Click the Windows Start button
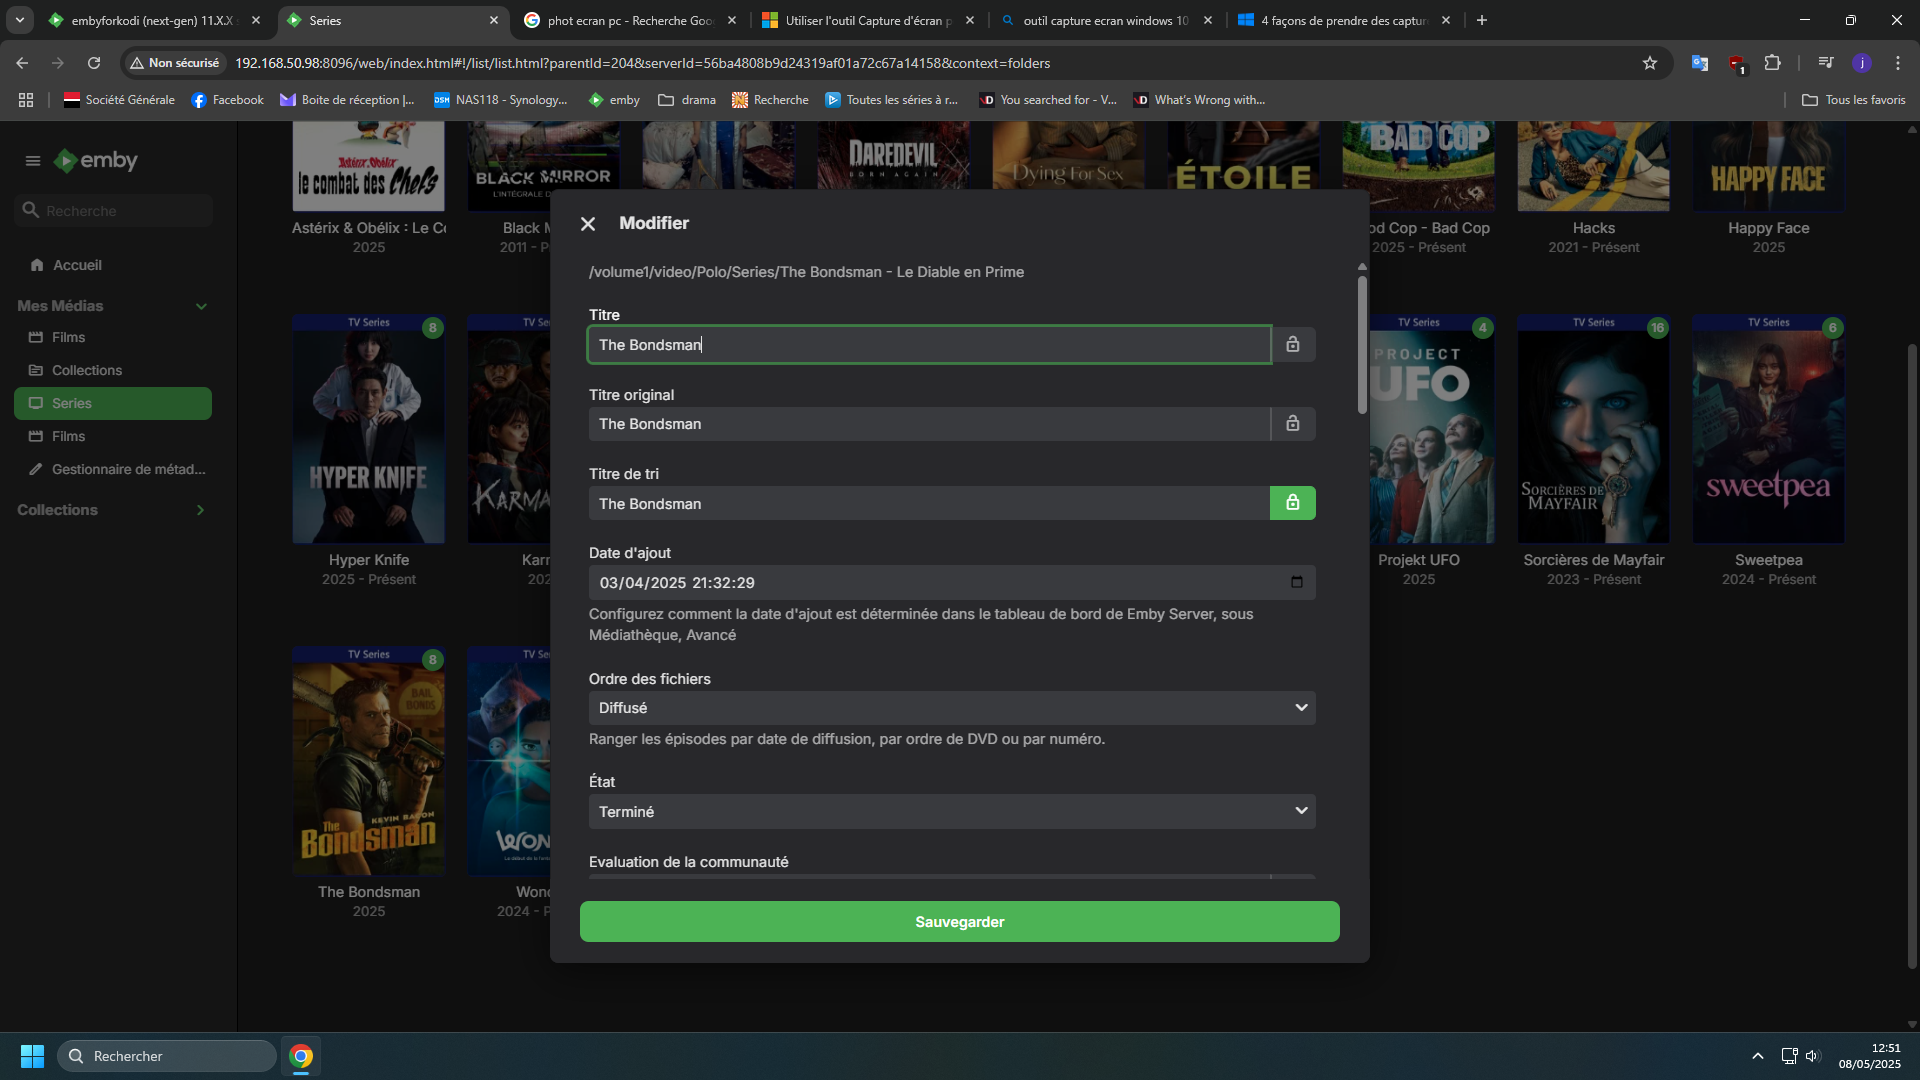The width and height of the screenshot is (1920, 1080). click(32, 1056)
